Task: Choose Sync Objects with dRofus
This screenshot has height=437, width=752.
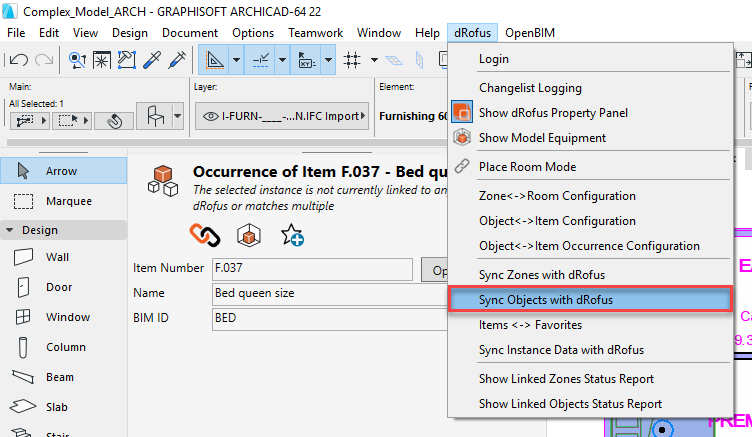Action: (x=545, y=299)
